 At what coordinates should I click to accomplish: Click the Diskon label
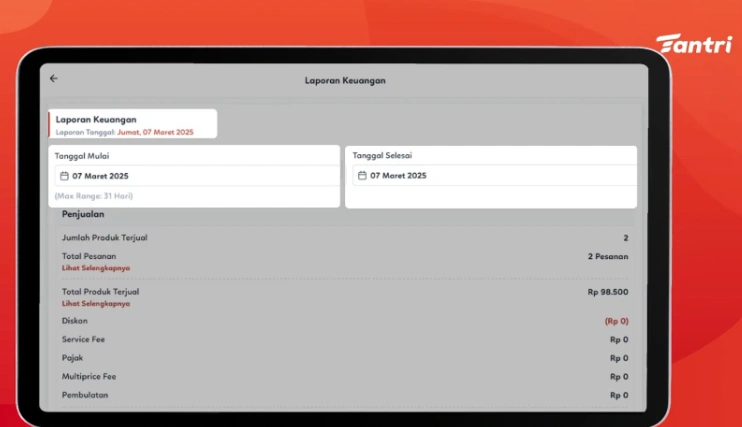(x=75, y=321)
